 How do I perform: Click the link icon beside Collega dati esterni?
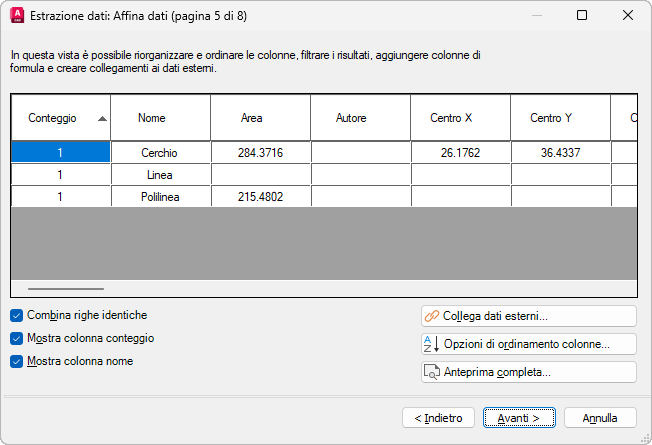coord(432,316)
